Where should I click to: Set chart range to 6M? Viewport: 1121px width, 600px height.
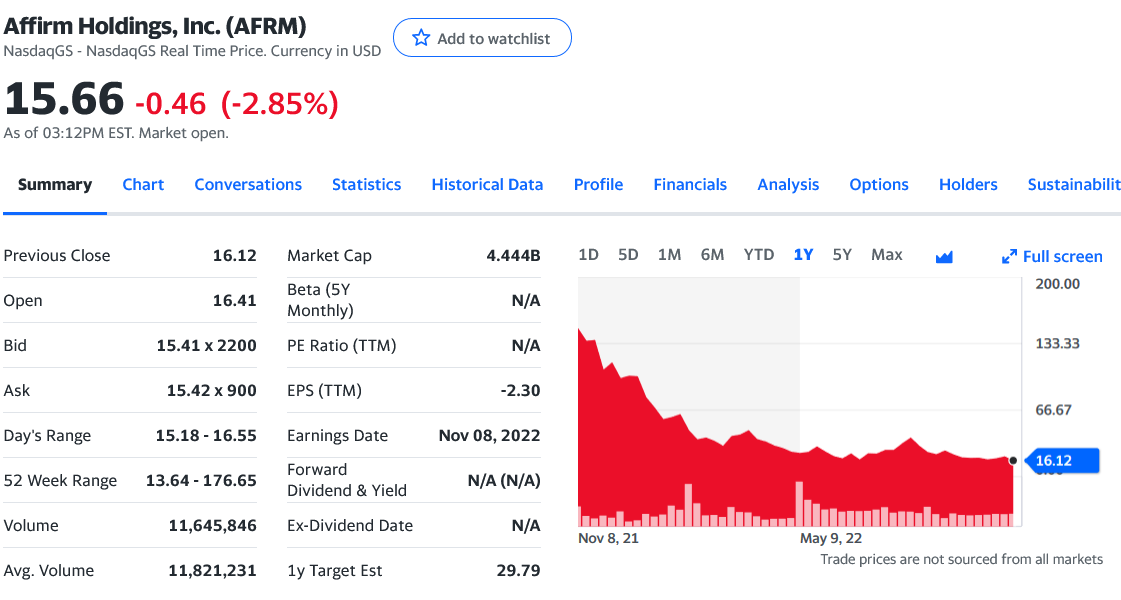(712, 255)
